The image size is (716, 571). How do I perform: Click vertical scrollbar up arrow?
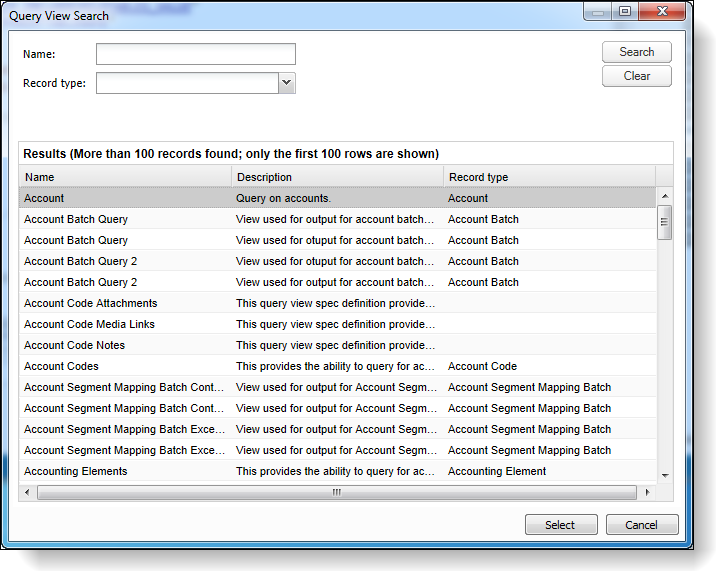665,196
